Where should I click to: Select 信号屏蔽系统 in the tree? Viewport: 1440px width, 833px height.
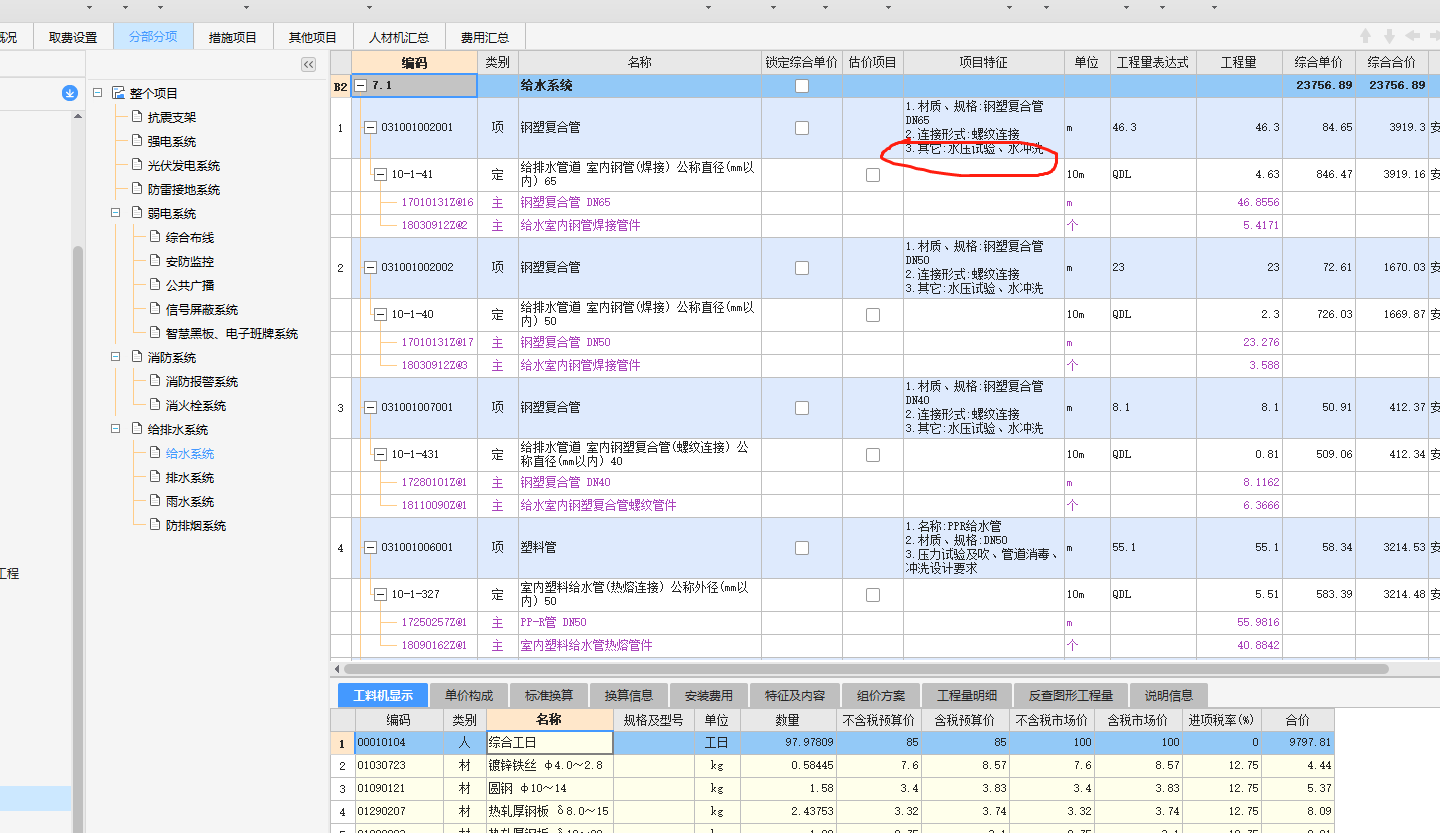[x=202, y=309]
